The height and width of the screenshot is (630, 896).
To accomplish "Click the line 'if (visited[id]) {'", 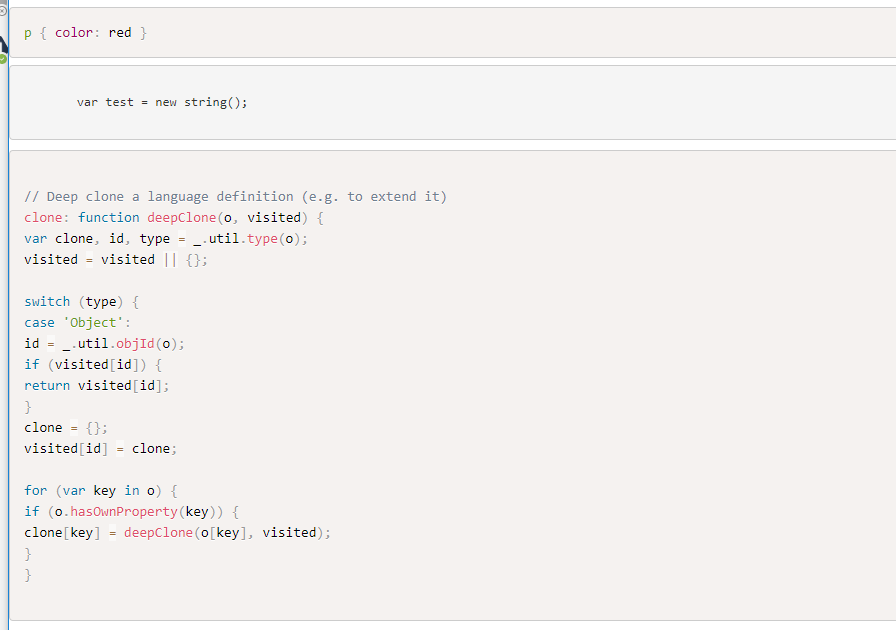I will (x=93, y=365).
